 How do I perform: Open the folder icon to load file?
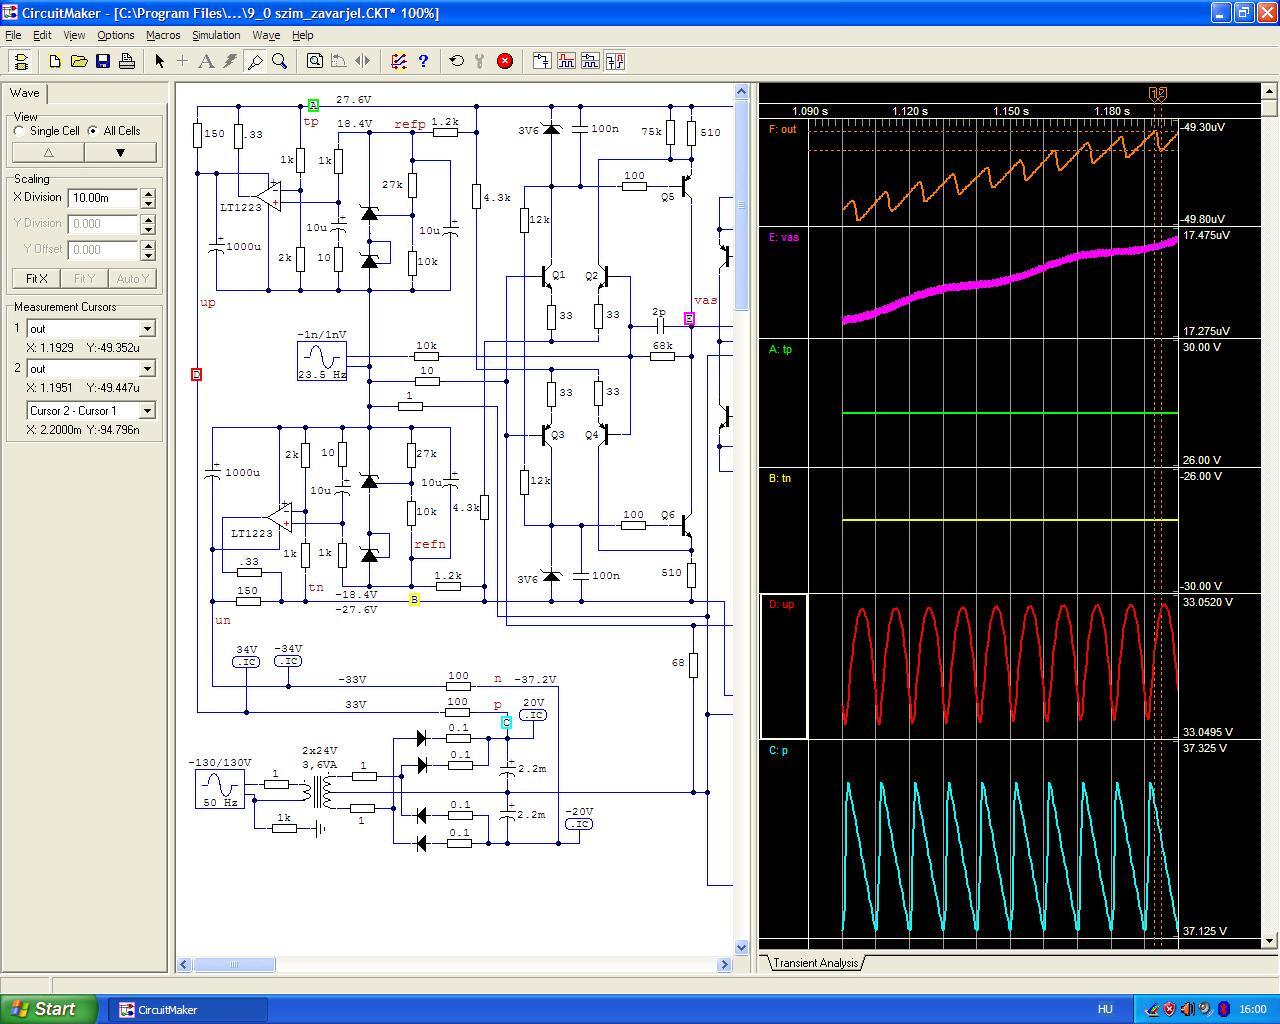click(x=79, y=61)
